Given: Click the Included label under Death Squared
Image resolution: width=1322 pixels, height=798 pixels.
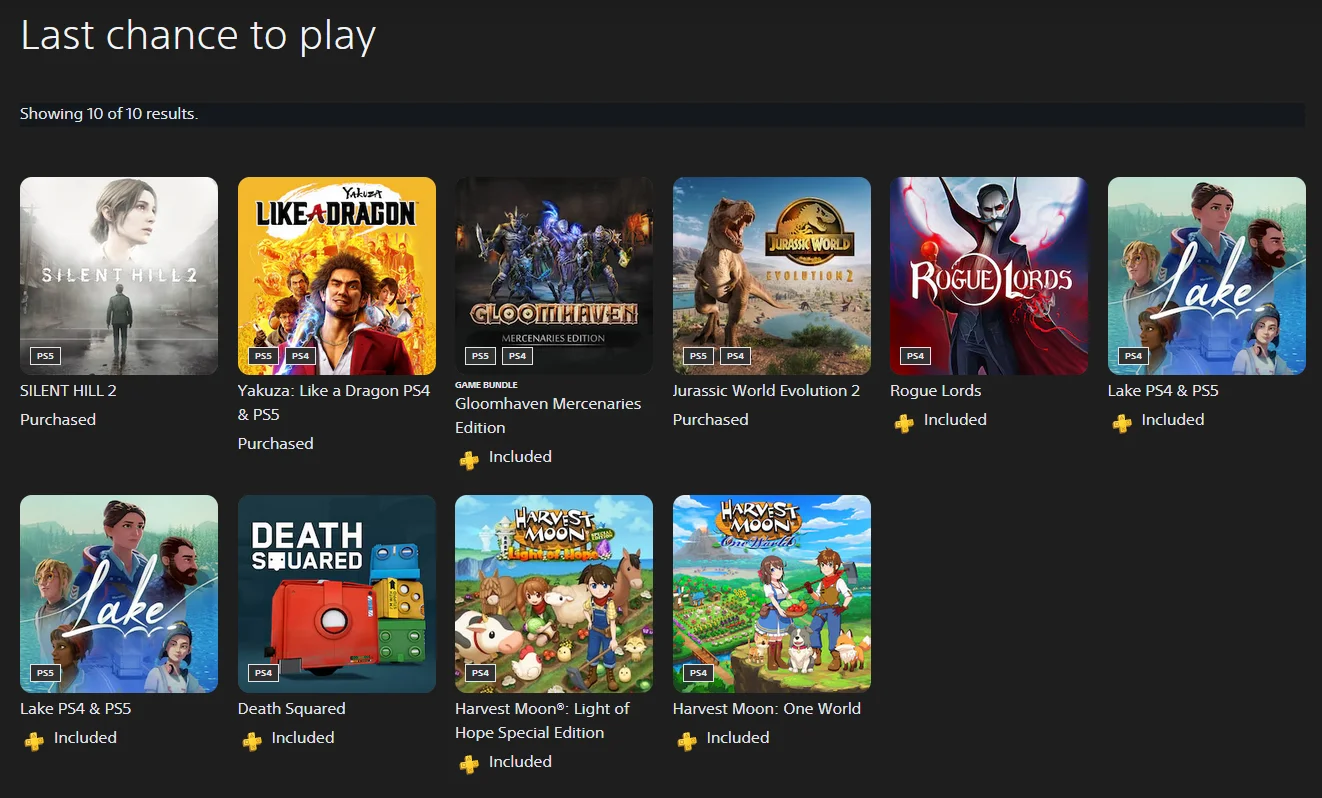Looking at the screenshot, I should 303,738.
